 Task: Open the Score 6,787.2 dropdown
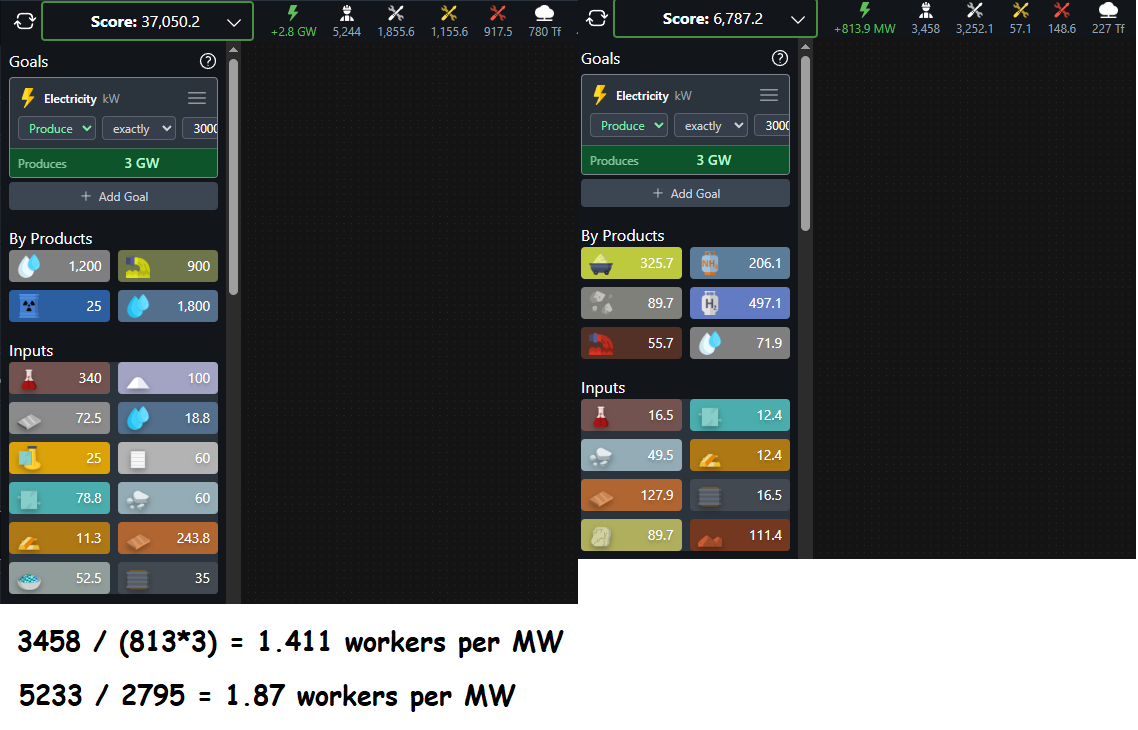click(x=715, y=18)
